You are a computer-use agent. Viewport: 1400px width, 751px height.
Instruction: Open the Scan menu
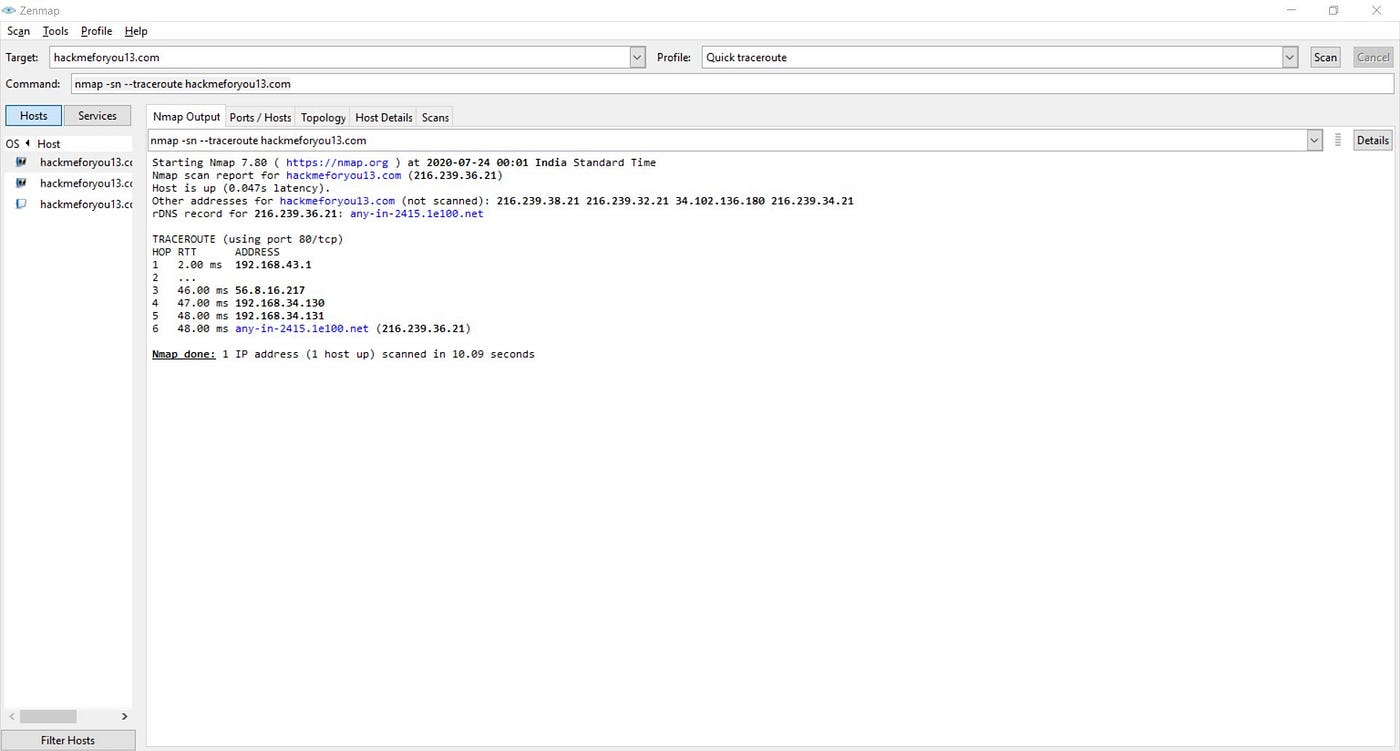pos(18,31)
